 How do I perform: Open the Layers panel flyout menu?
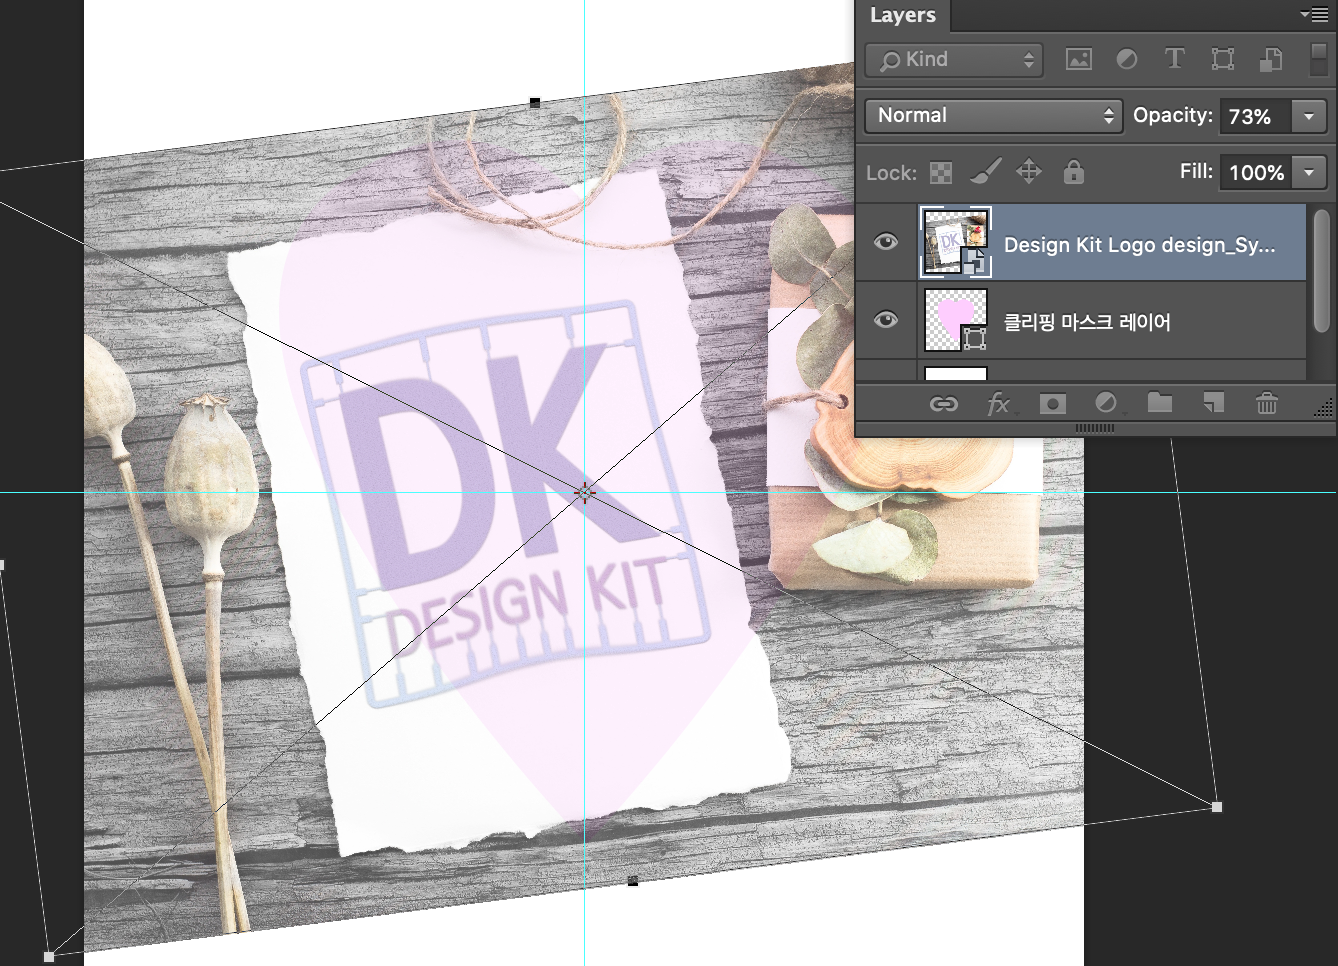[1314, 15]
